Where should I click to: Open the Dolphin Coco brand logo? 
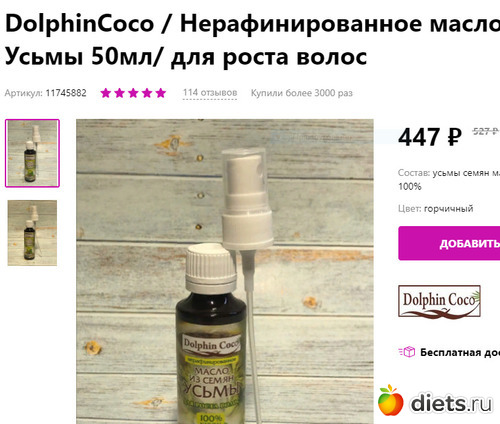point(439,301)
